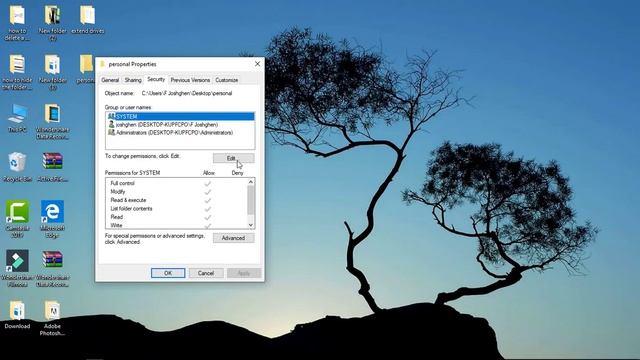Viewport: 640px width, 360px height.
Task: Click the permissions list scroll-up arrow
Action: (251, 182)
